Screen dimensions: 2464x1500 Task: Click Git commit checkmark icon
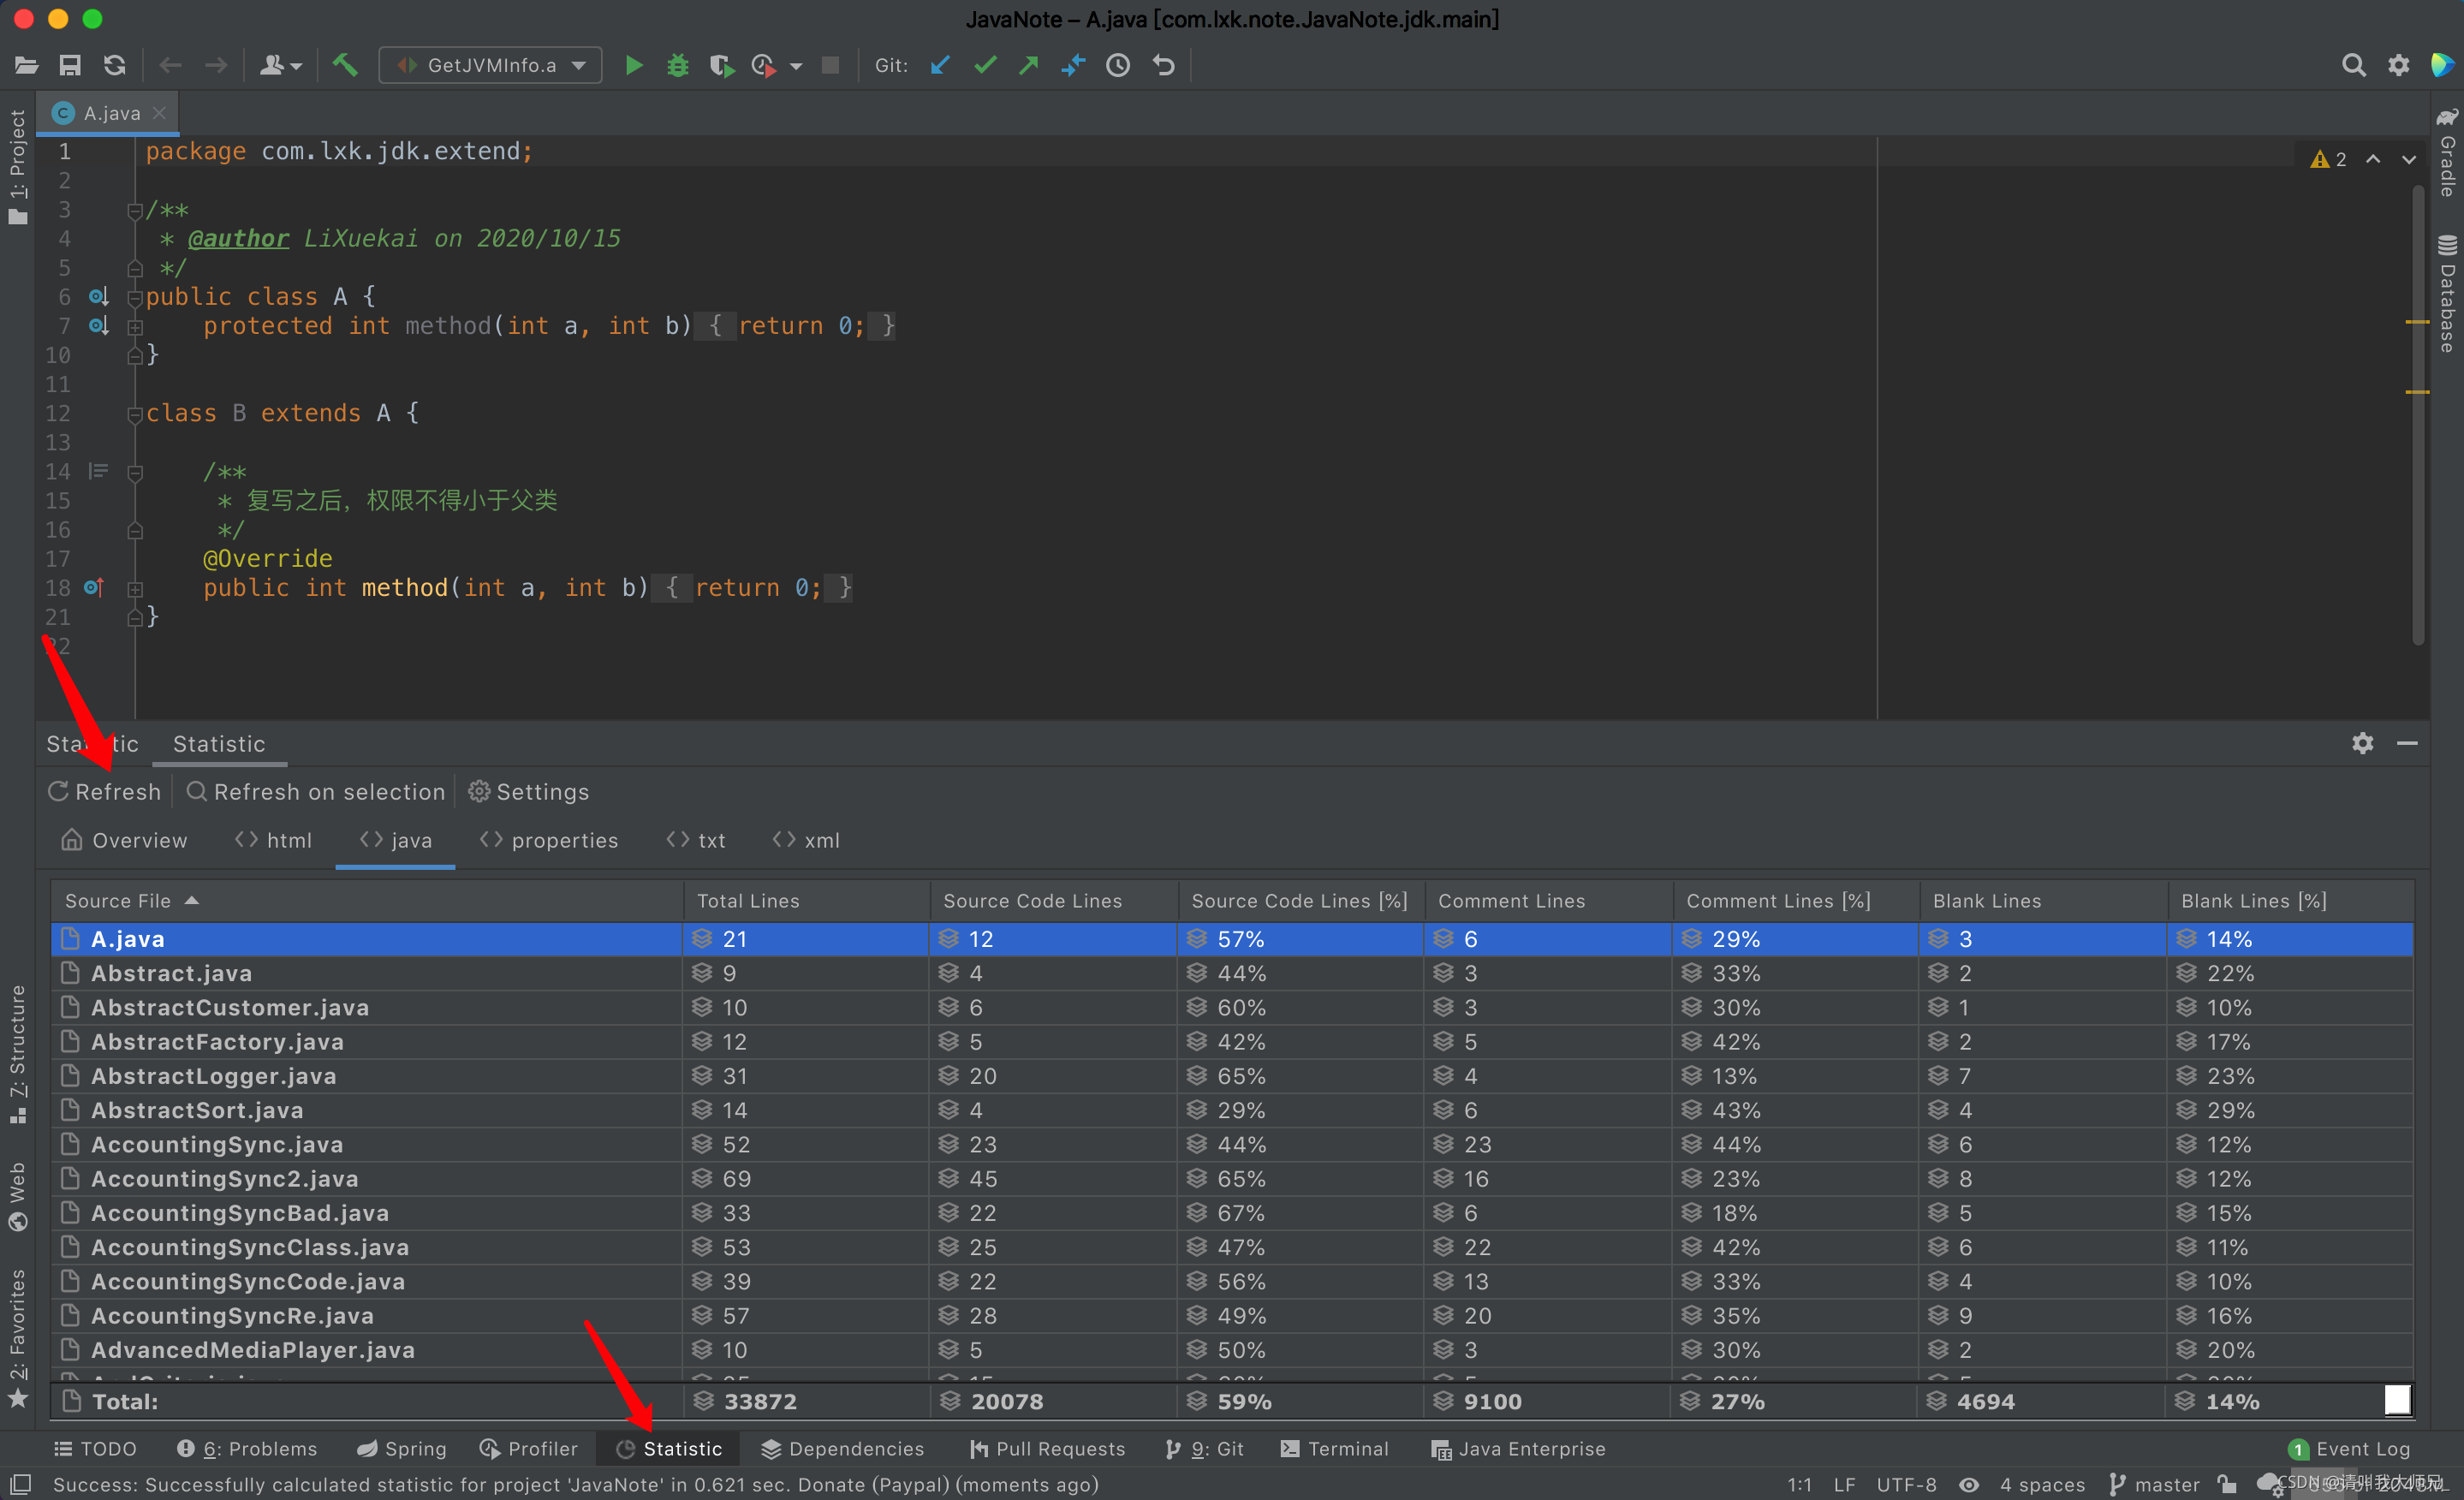(x=985, y=65)
